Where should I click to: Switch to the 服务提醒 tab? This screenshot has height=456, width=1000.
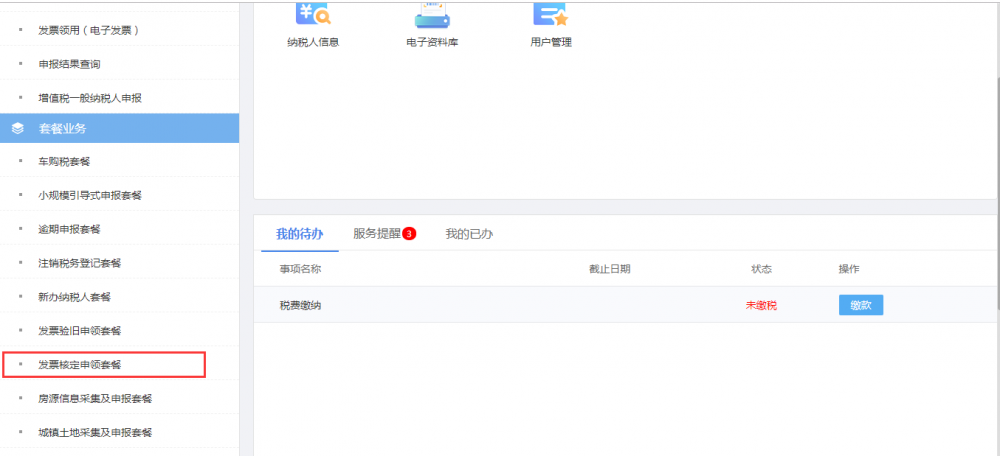tap(377, 234)
